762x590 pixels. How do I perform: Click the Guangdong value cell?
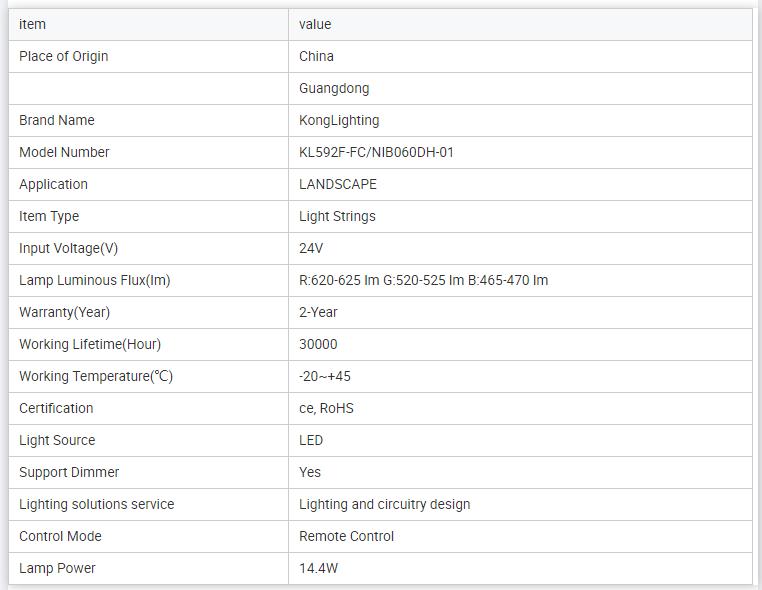click(x=334, y=88)
